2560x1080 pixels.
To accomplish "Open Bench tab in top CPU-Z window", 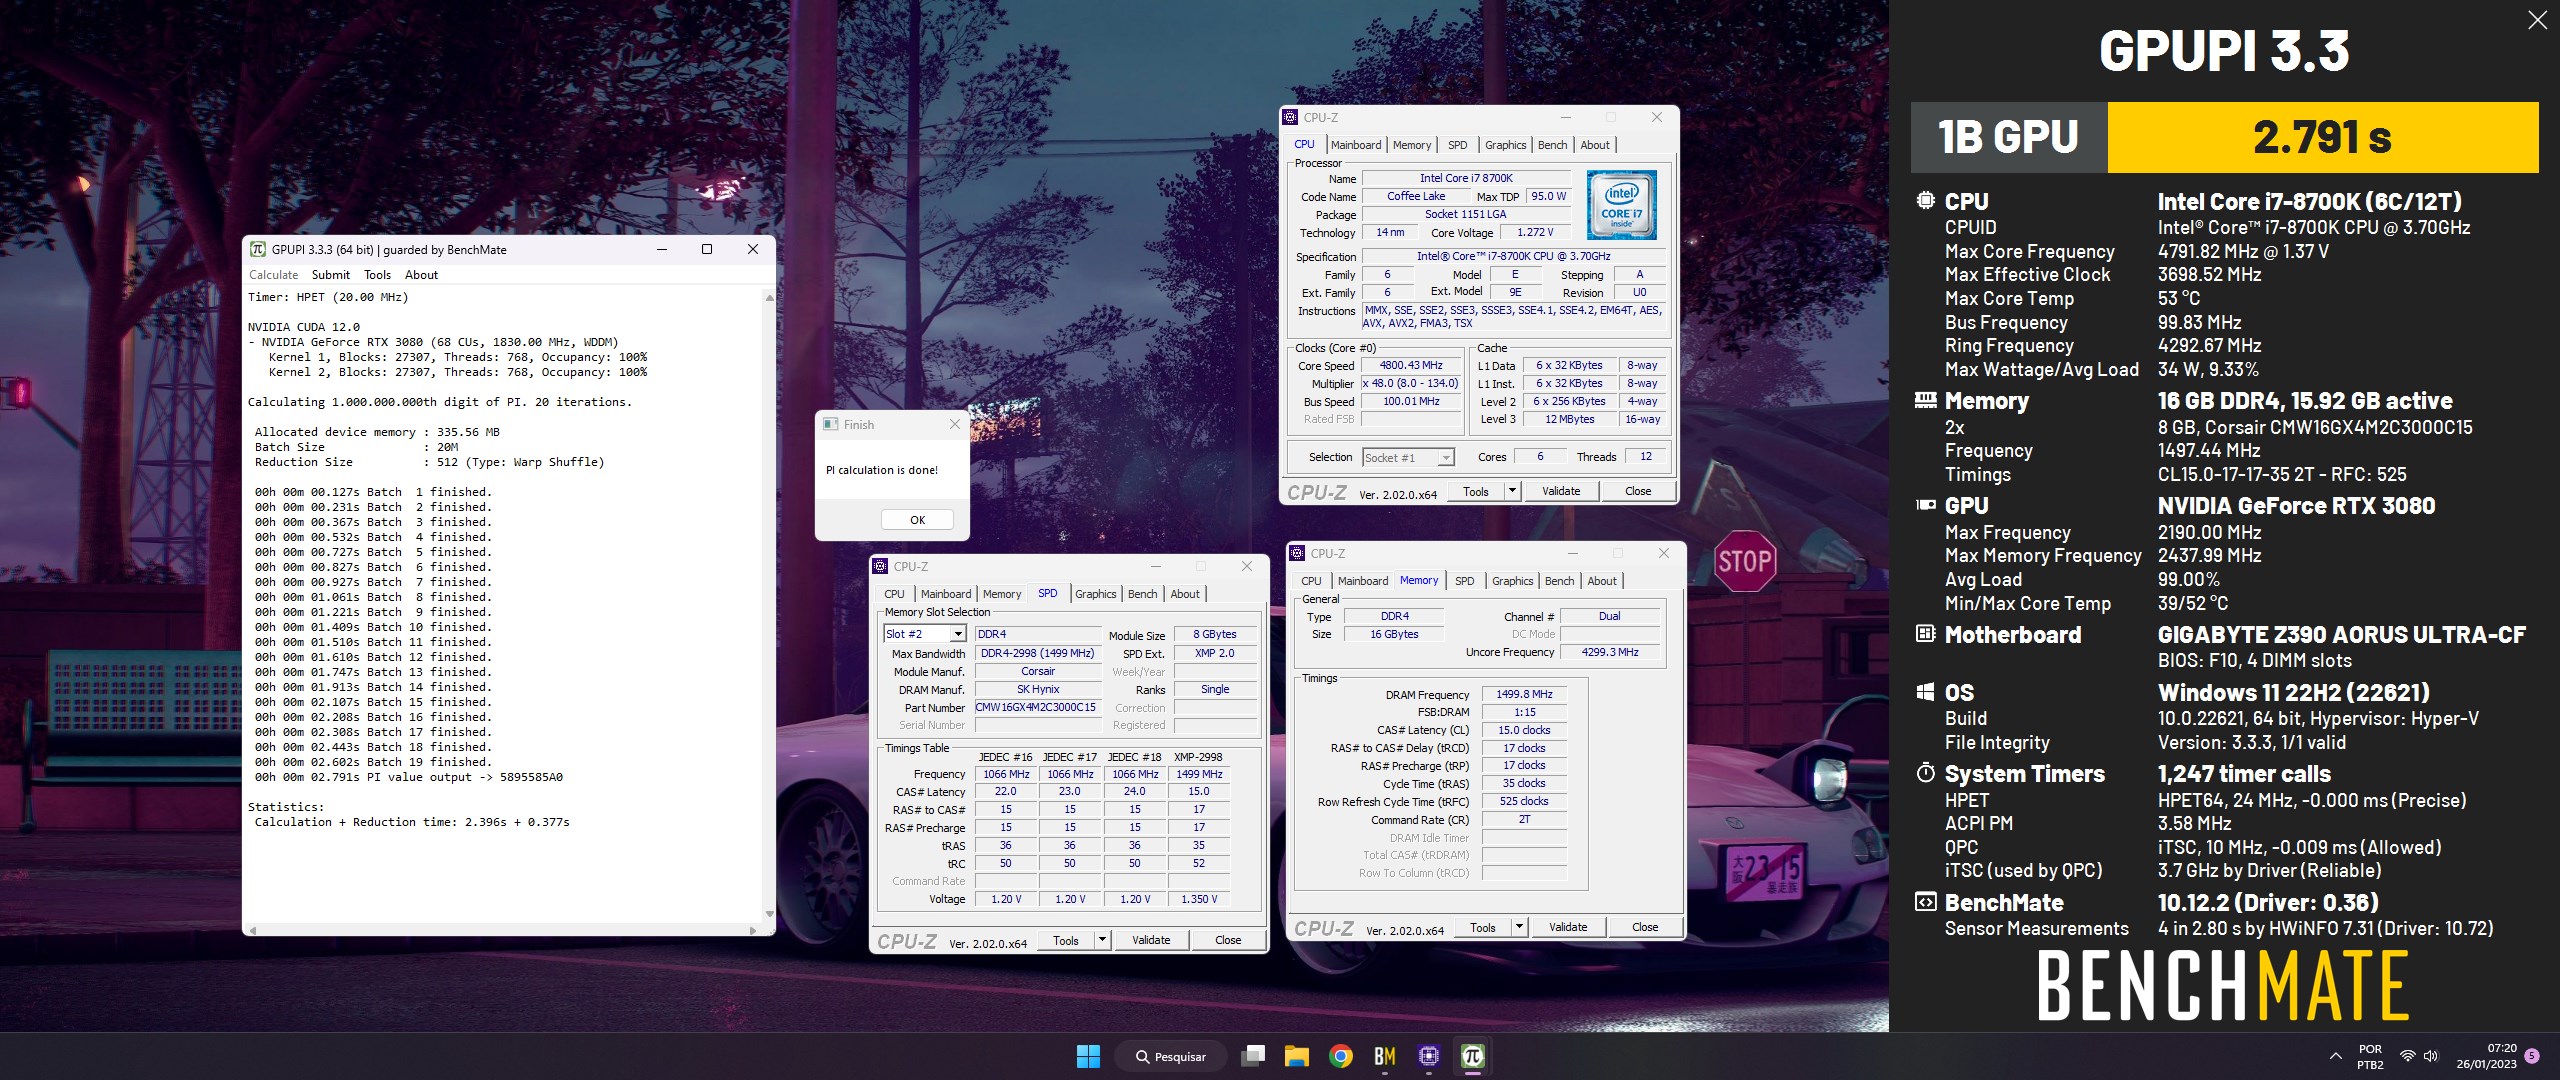I will pos(1552,145).
